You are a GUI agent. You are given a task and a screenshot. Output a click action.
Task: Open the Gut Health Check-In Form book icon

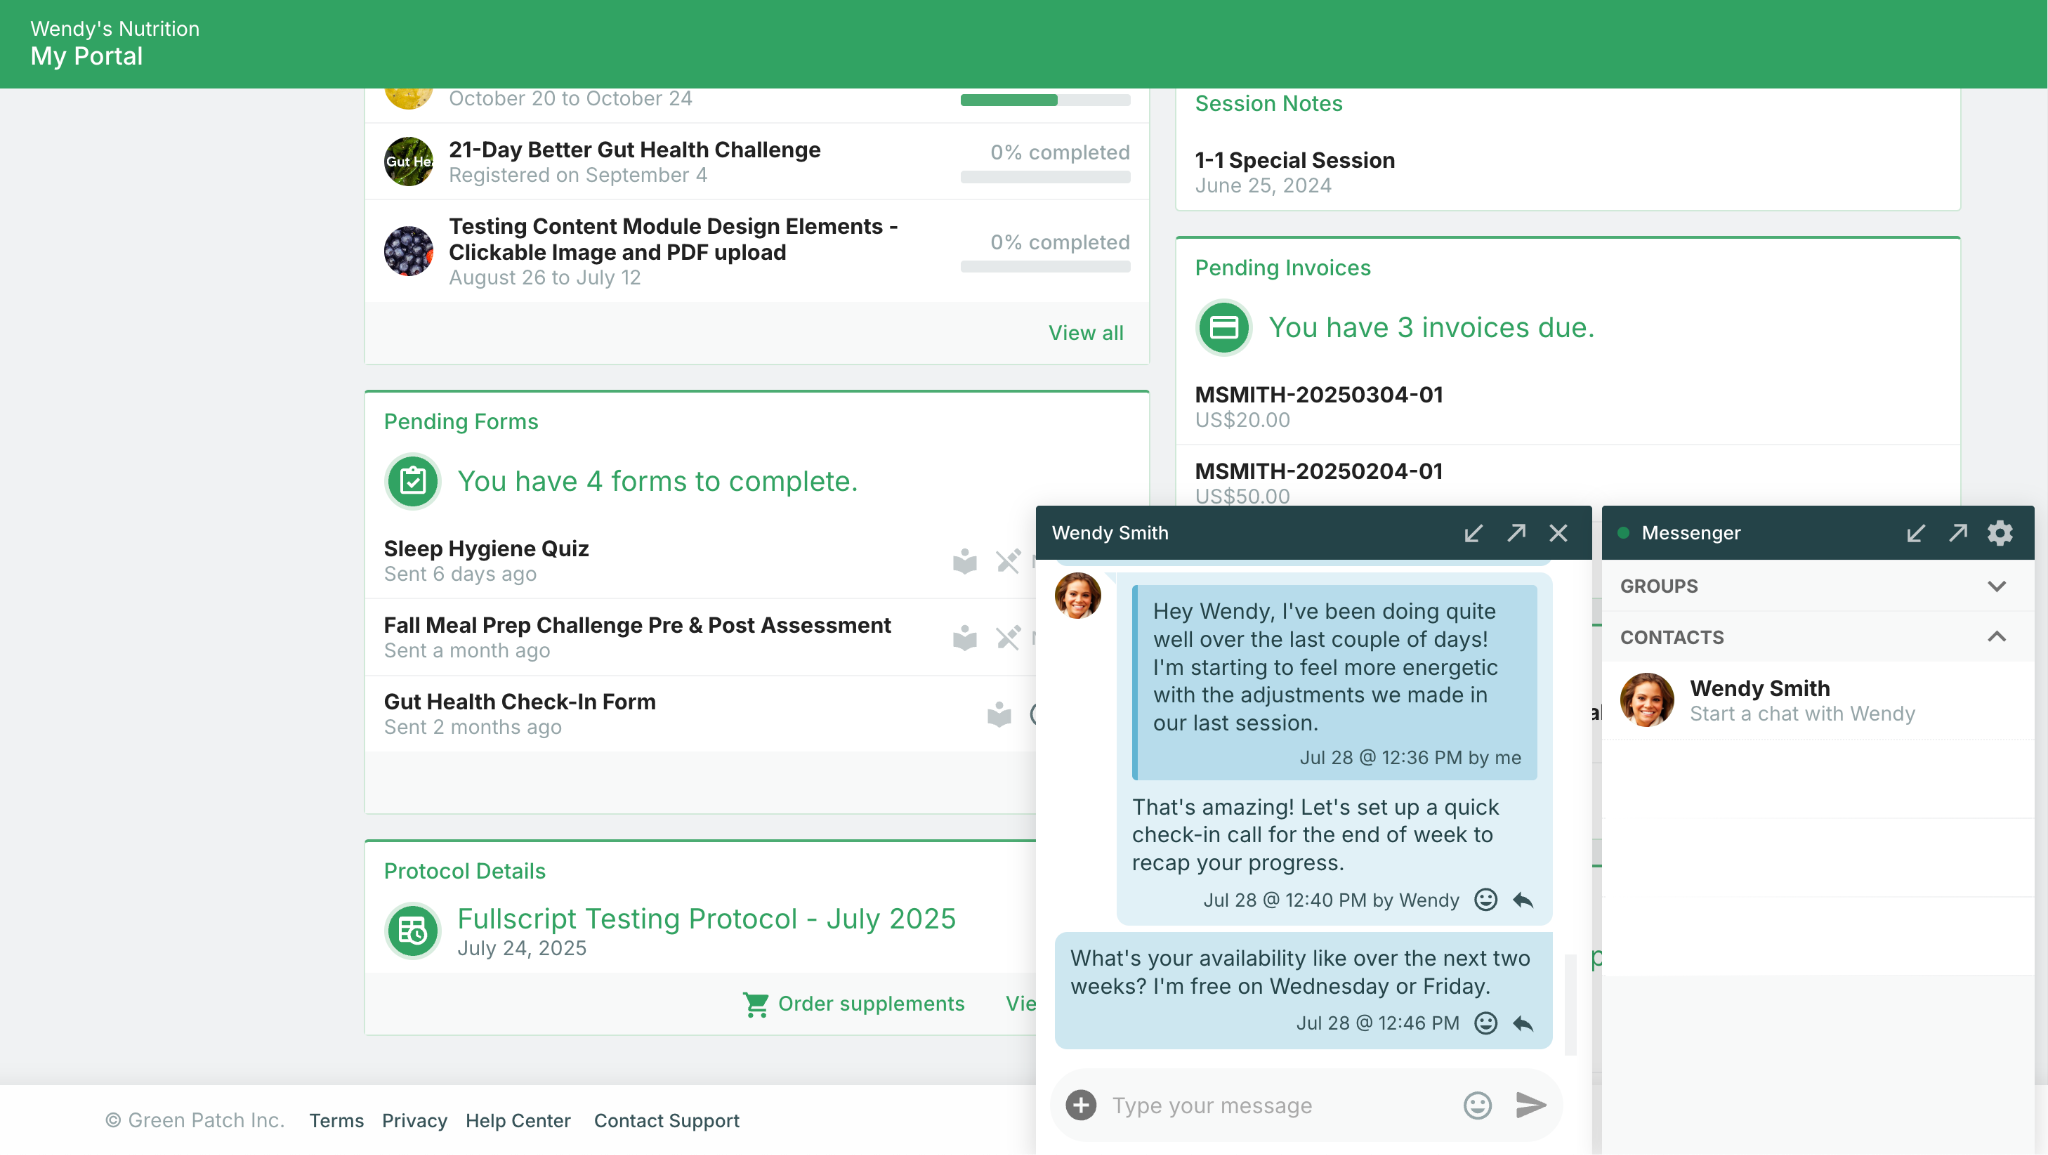(999, 713)
